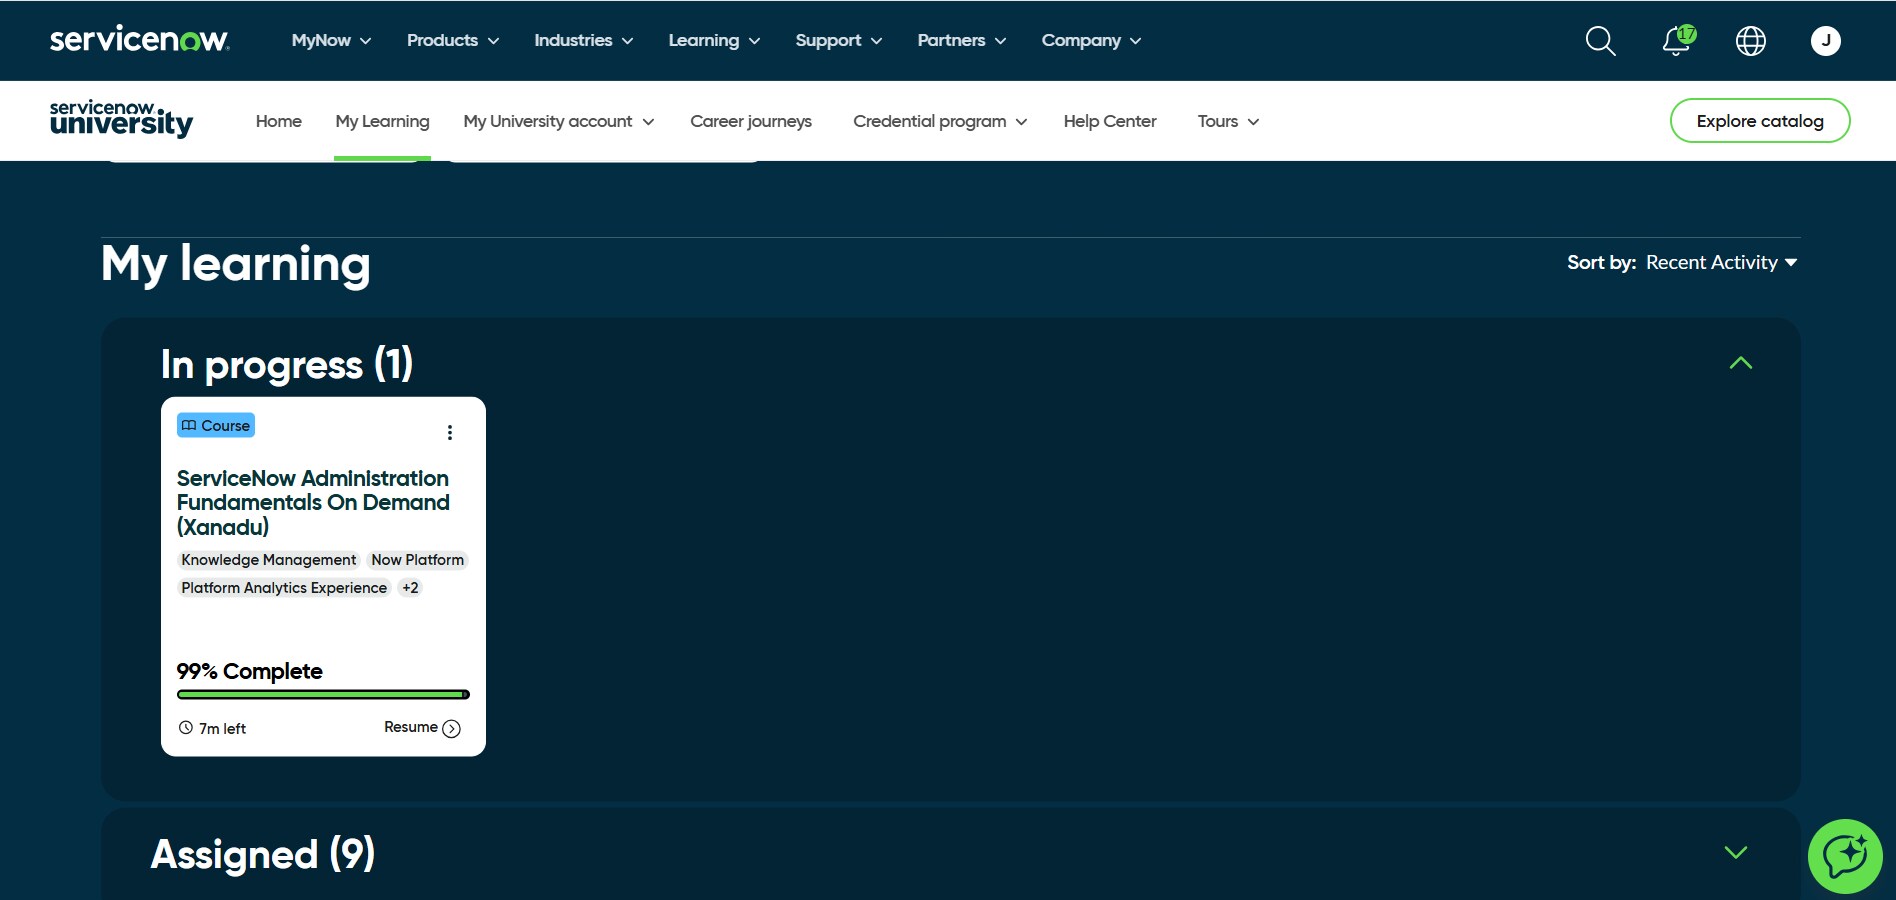
Task: Open the Company menu
Action: pyautogui.click(x=1091, y=40)
